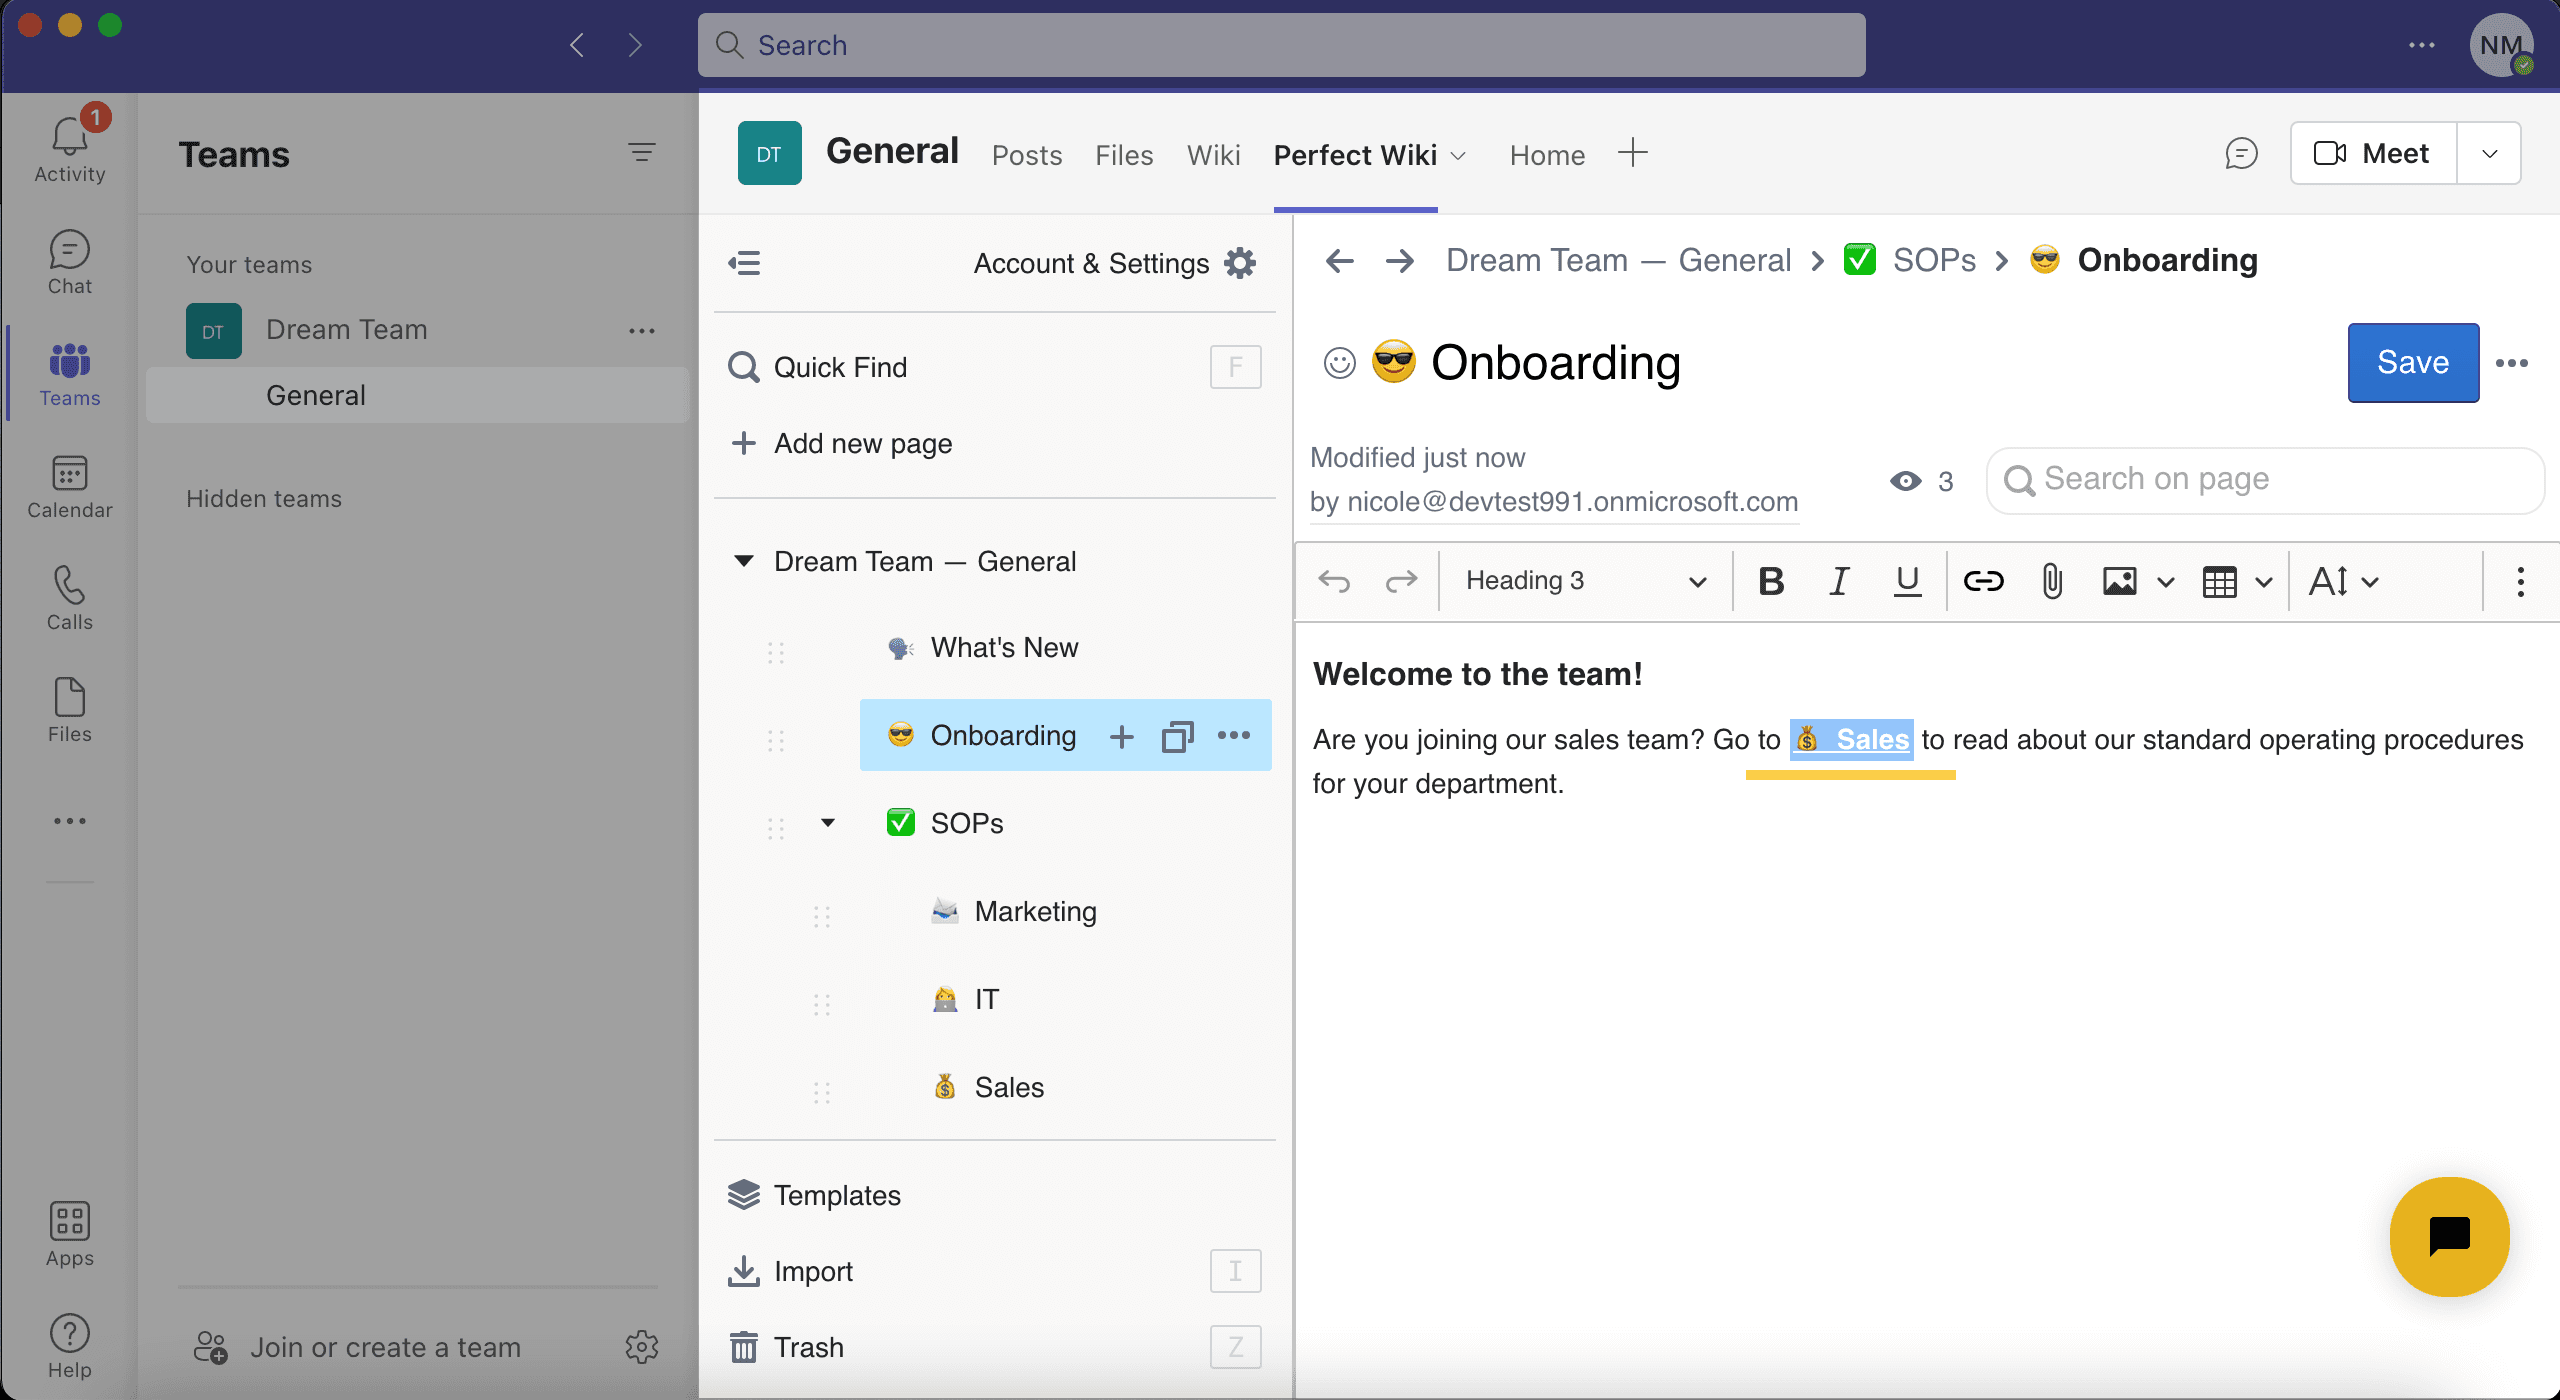2560x1400 pixels.
Task: Collapse the SOPs tree node
Action: [827, 823]
